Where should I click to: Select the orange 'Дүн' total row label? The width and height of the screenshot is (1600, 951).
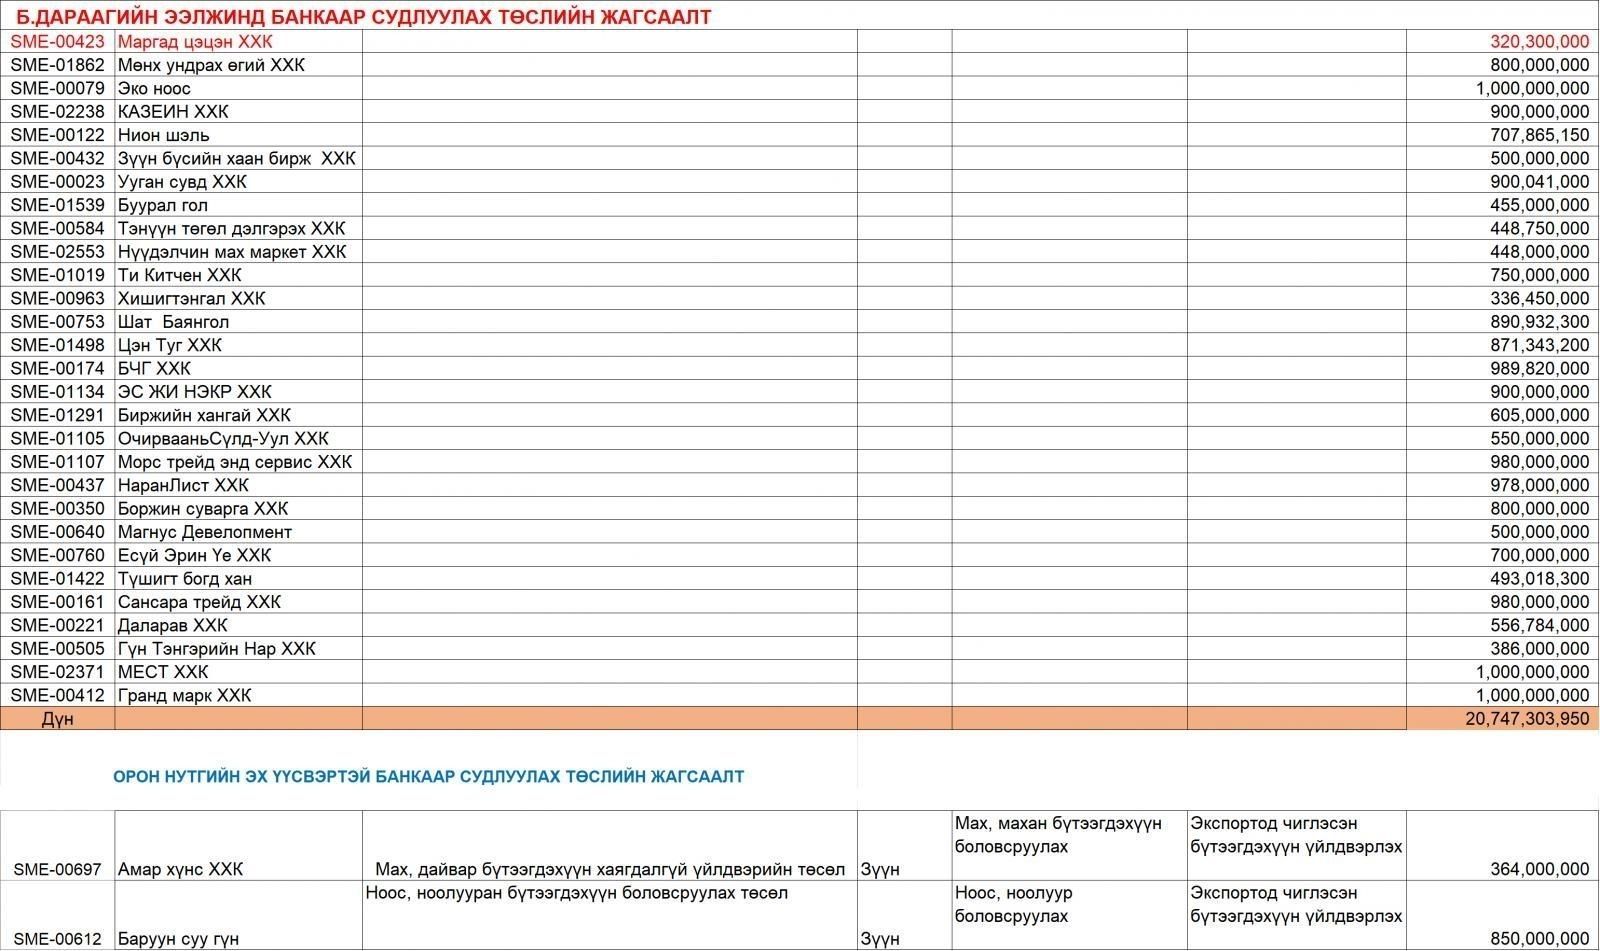57,719
